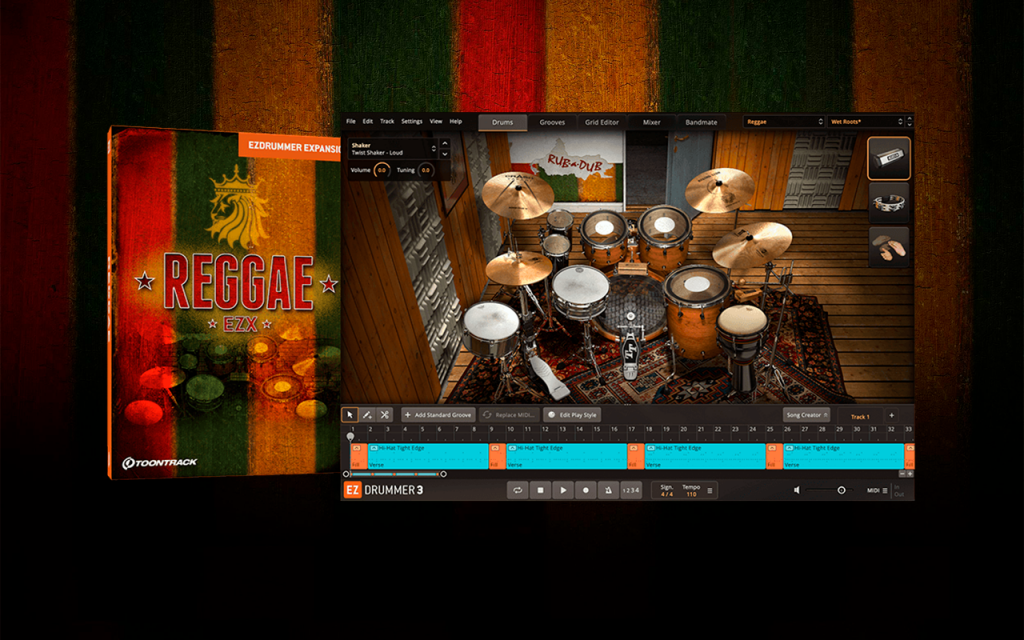Open the View menu
Viewport: 1024px width, 640px height.
[x=436, y=121]
